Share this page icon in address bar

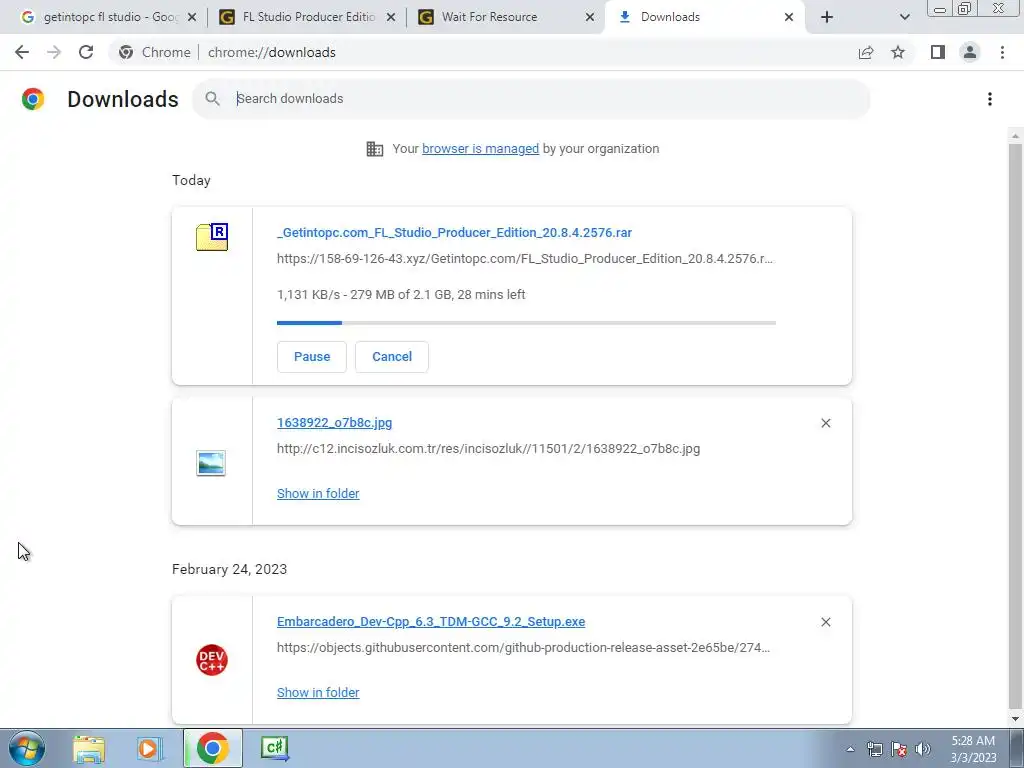(866, 52)
